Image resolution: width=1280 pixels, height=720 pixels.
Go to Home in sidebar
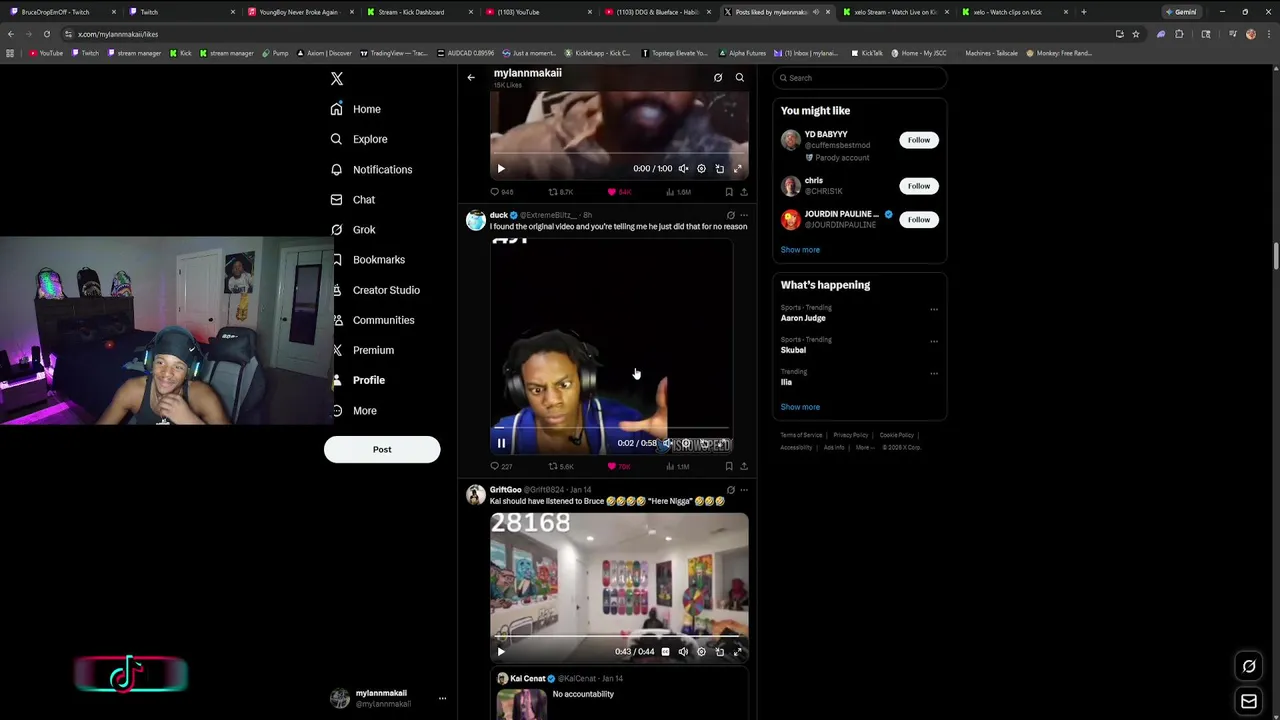(x=356, y=109)
